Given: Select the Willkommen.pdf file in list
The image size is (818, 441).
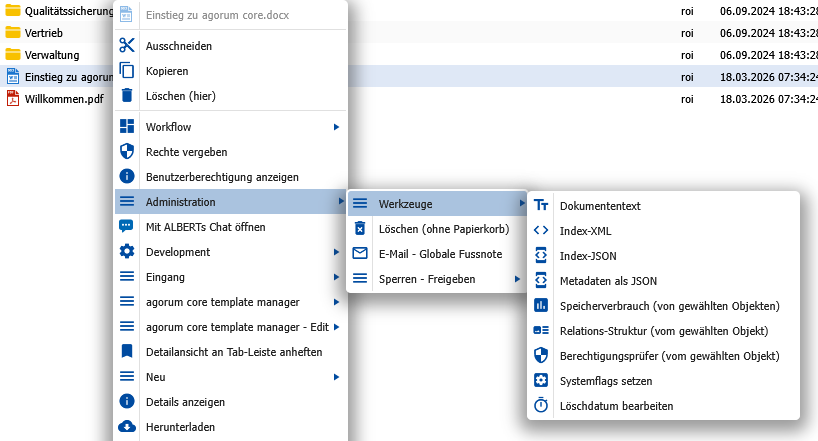Looking at the screenshot, I should (x=63, y=99).
